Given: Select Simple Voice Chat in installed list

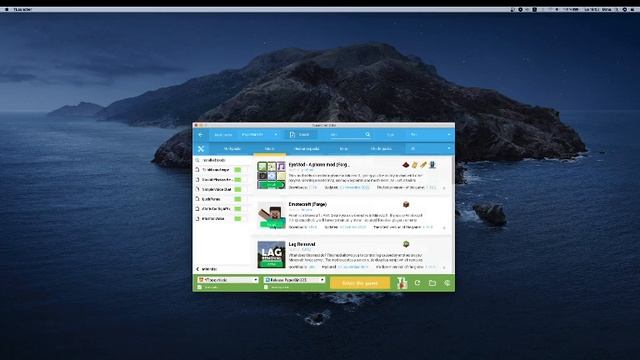Looking at the screenshot, I should (217, 189).
